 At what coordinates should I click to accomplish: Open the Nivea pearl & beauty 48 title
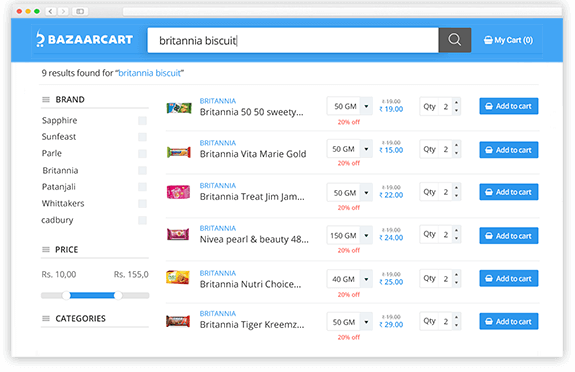(254, 240)
